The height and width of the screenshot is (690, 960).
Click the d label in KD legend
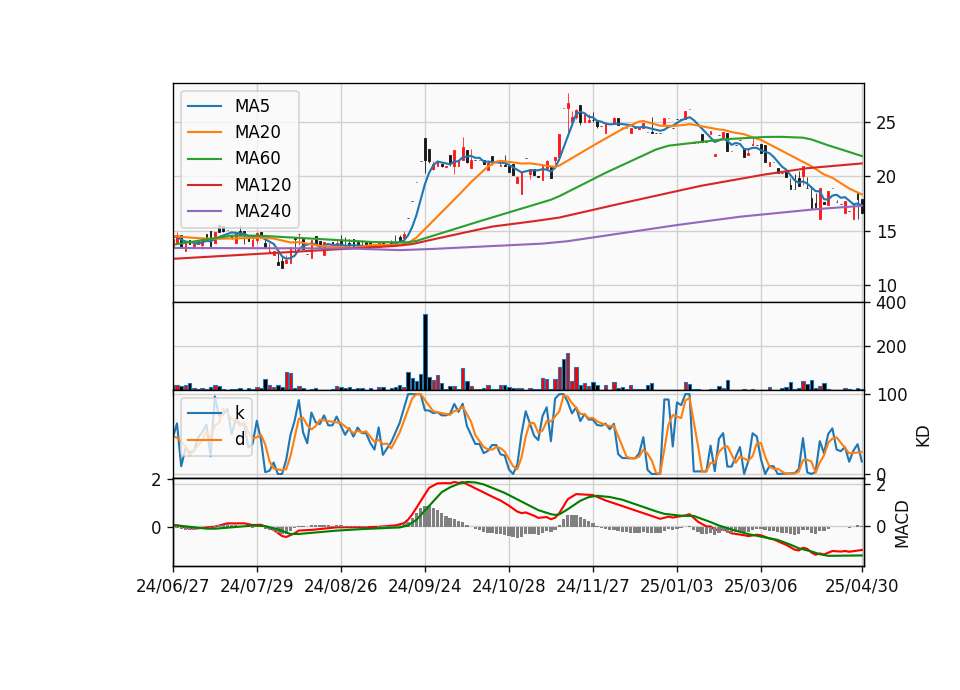[240, 439]
